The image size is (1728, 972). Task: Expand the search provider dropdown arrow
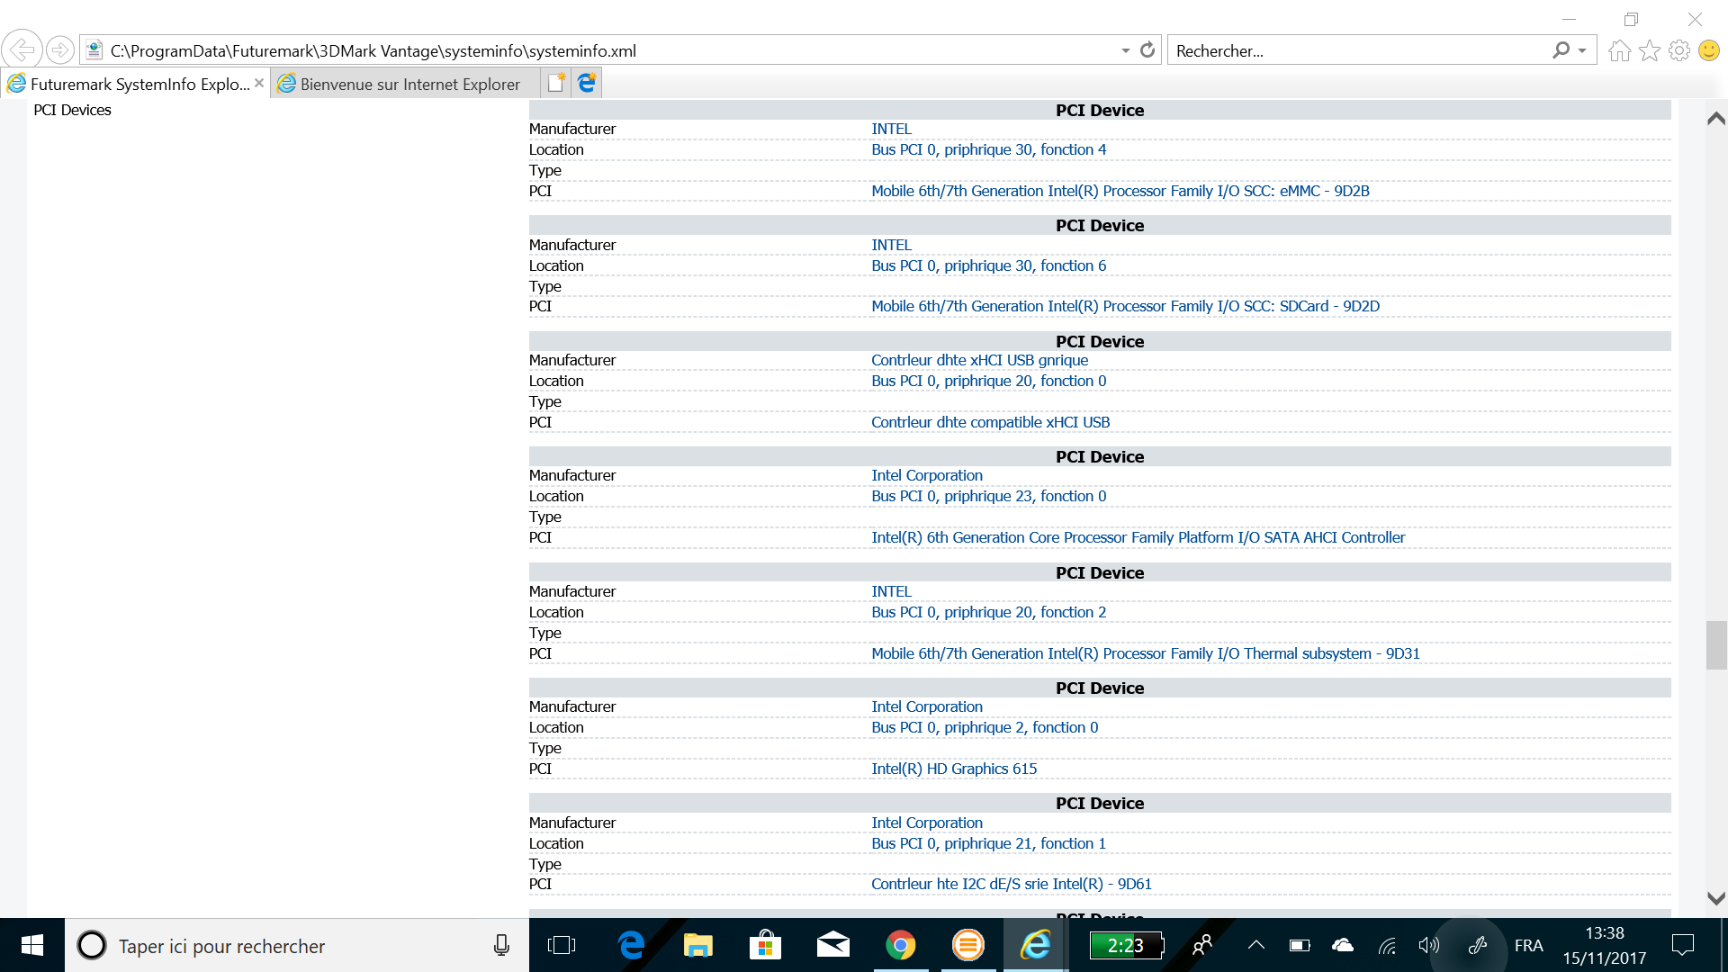tap(1582, 50)
